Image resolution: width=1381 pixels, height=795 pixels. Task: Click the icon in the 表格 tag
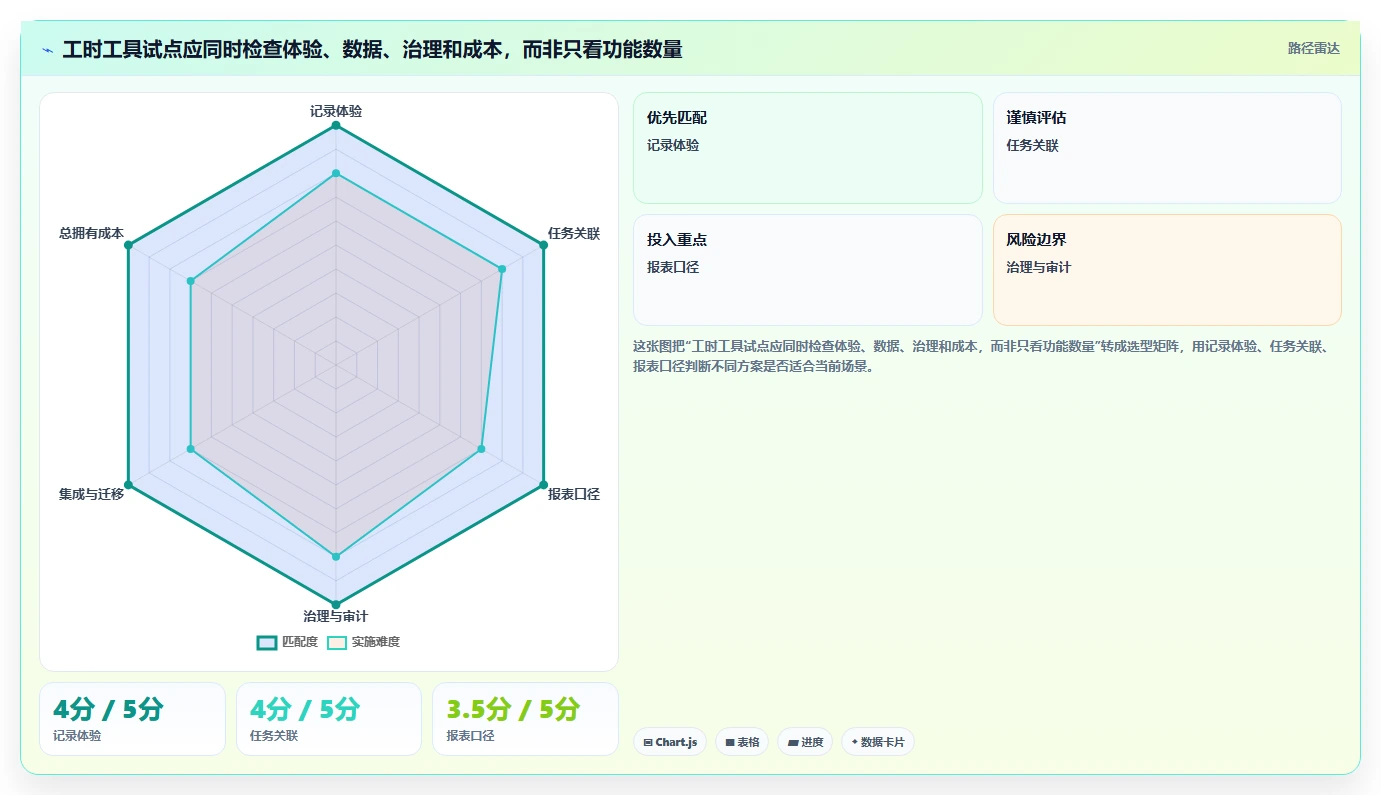tap(730, 742)
